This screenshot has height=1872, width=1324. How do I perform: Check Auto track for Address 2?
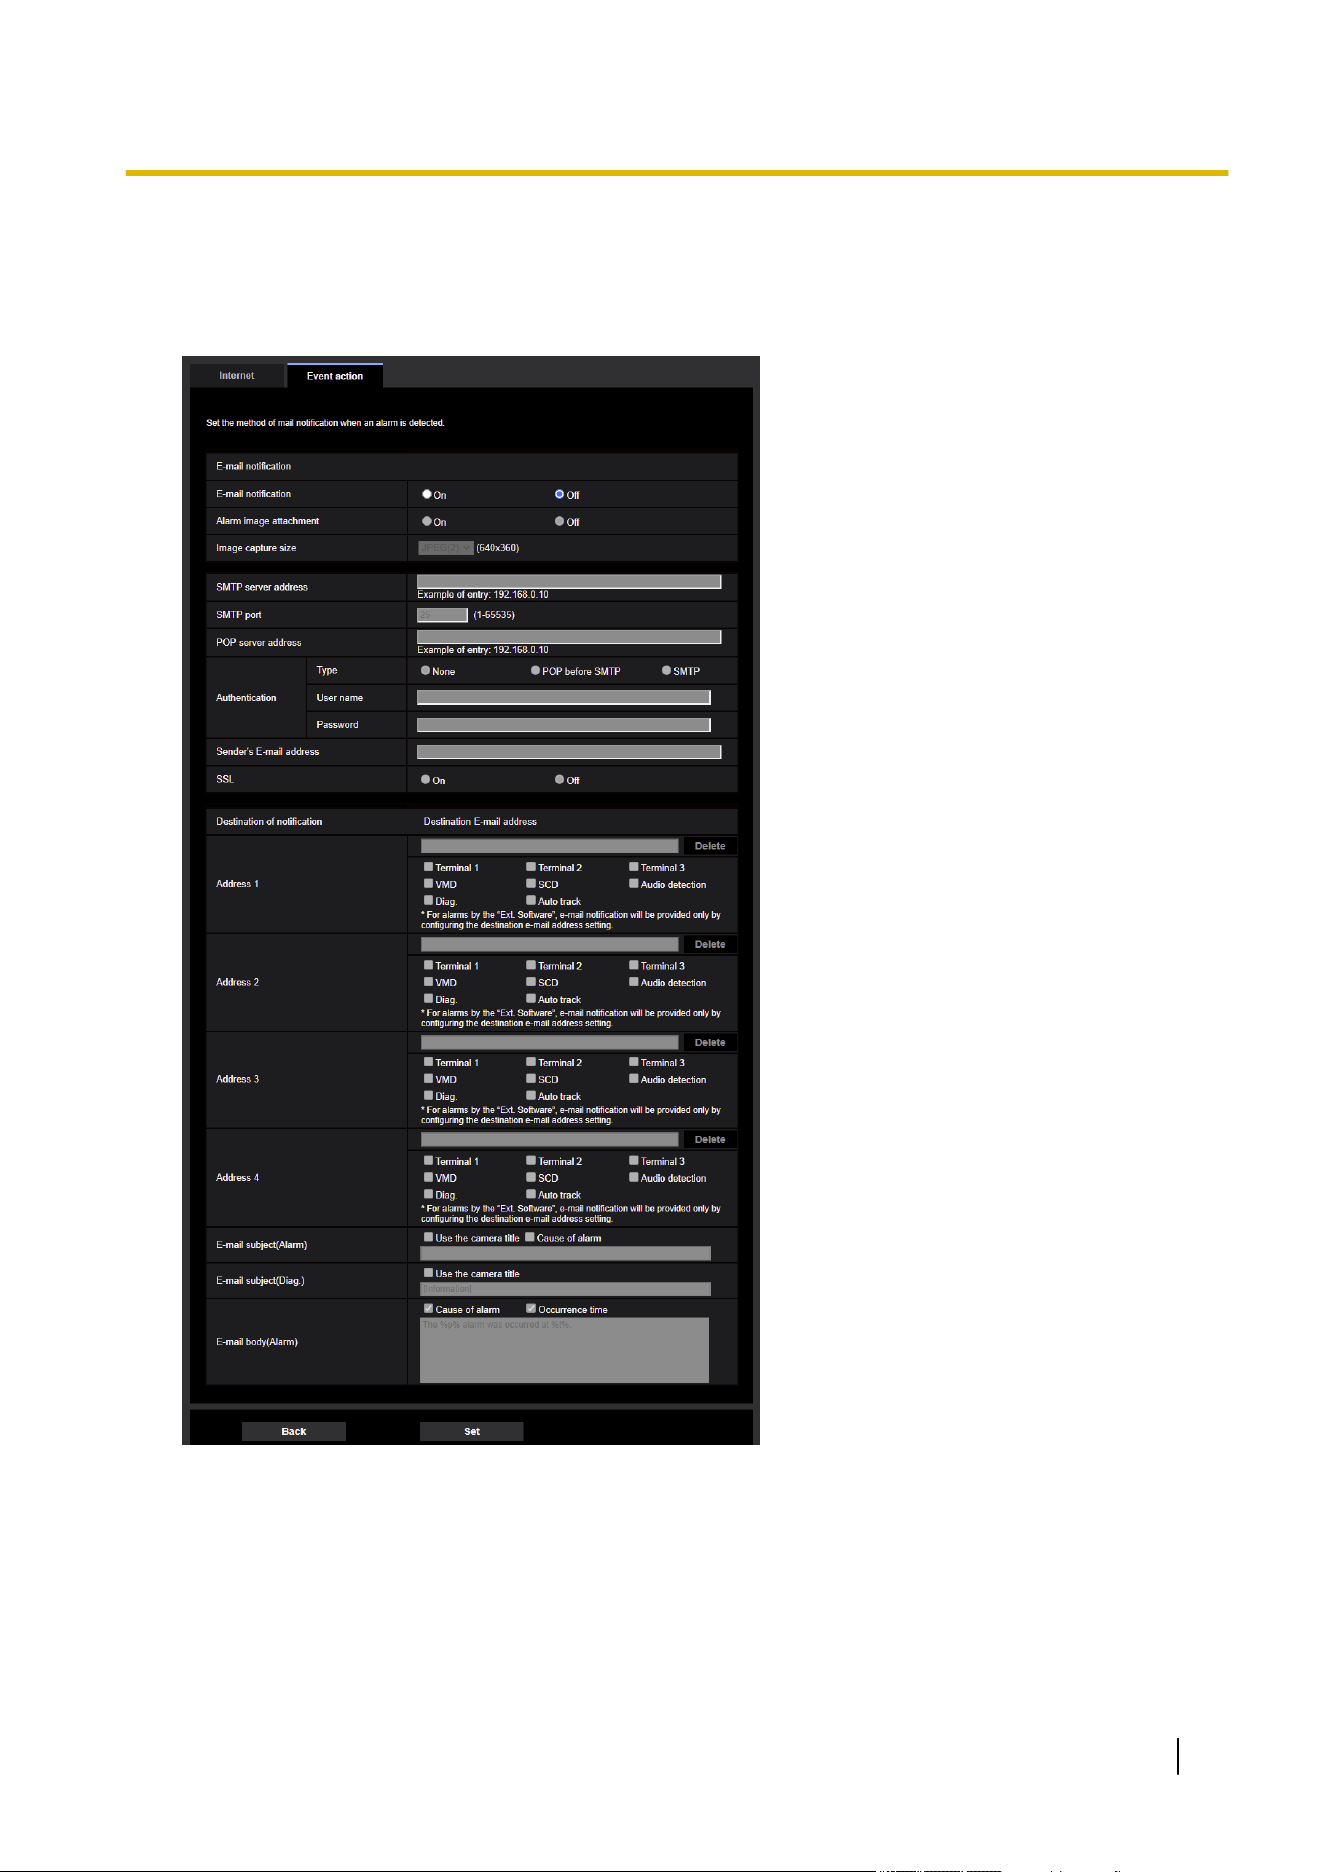tap(531, 999)
